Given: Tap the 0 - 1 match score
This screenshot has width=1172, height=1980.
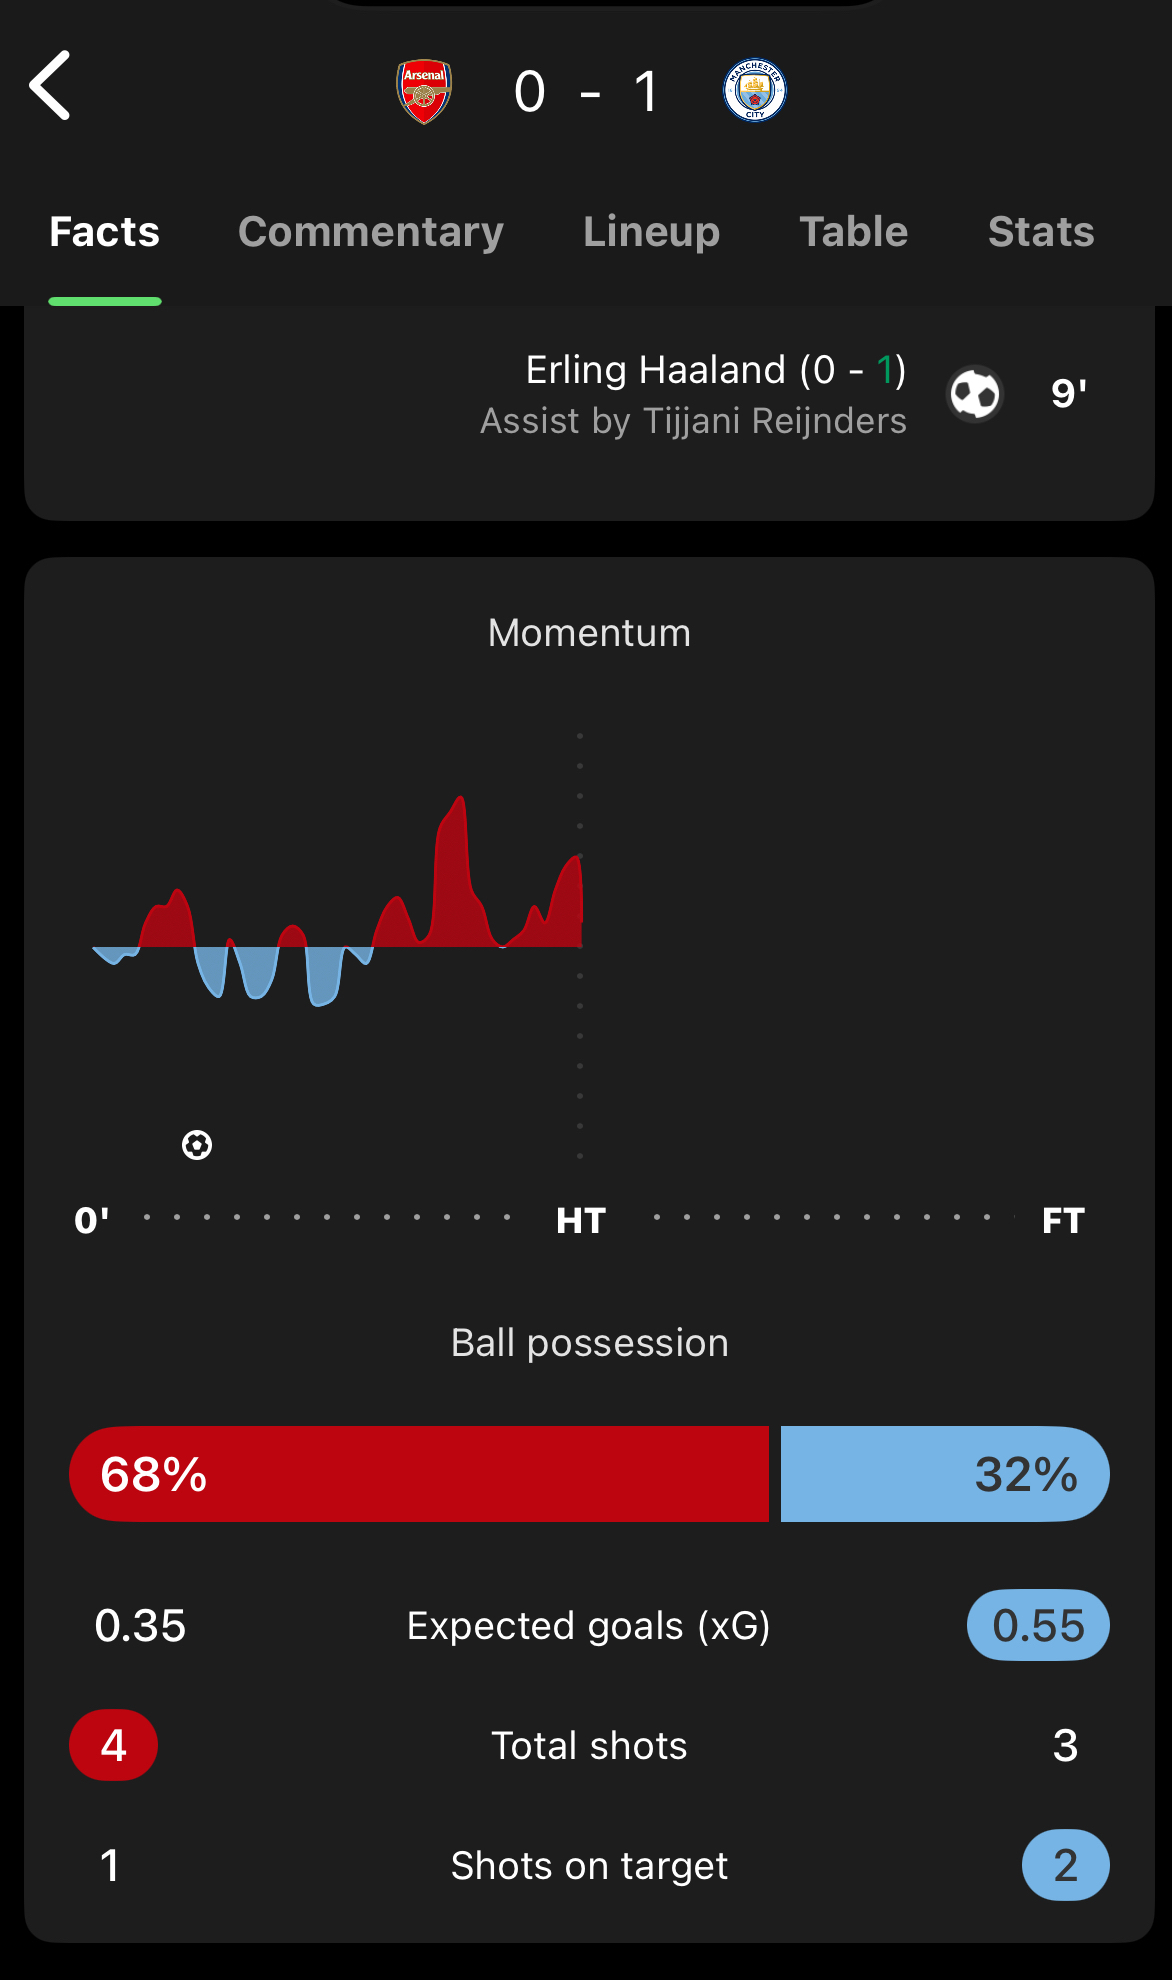Looking at the screenshot, I should click(588, 92).
